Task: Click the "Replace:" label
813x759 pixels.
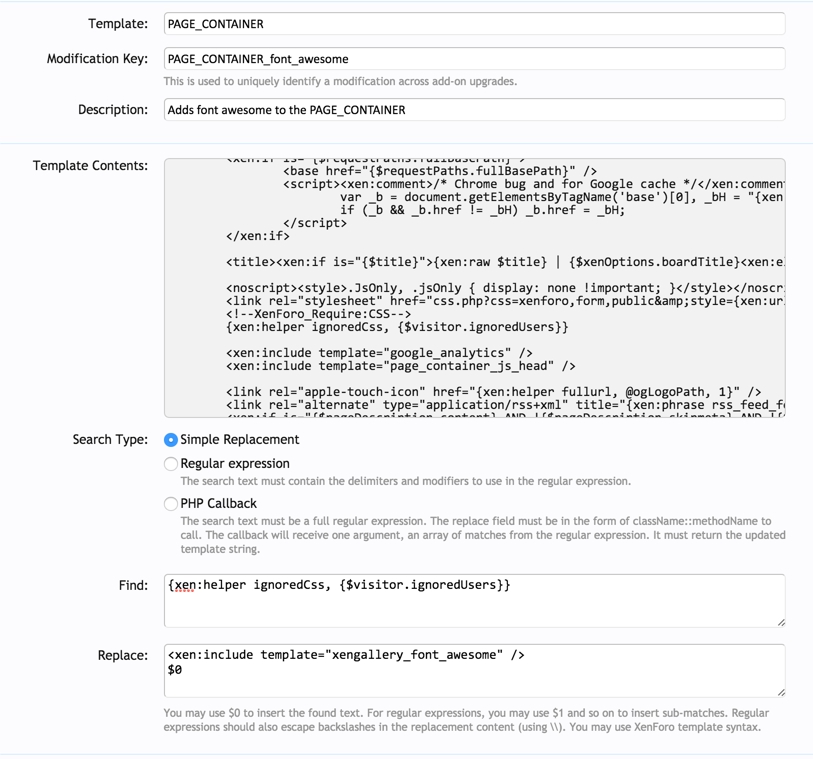Action: pyautogui.click(x=123, y=655)
